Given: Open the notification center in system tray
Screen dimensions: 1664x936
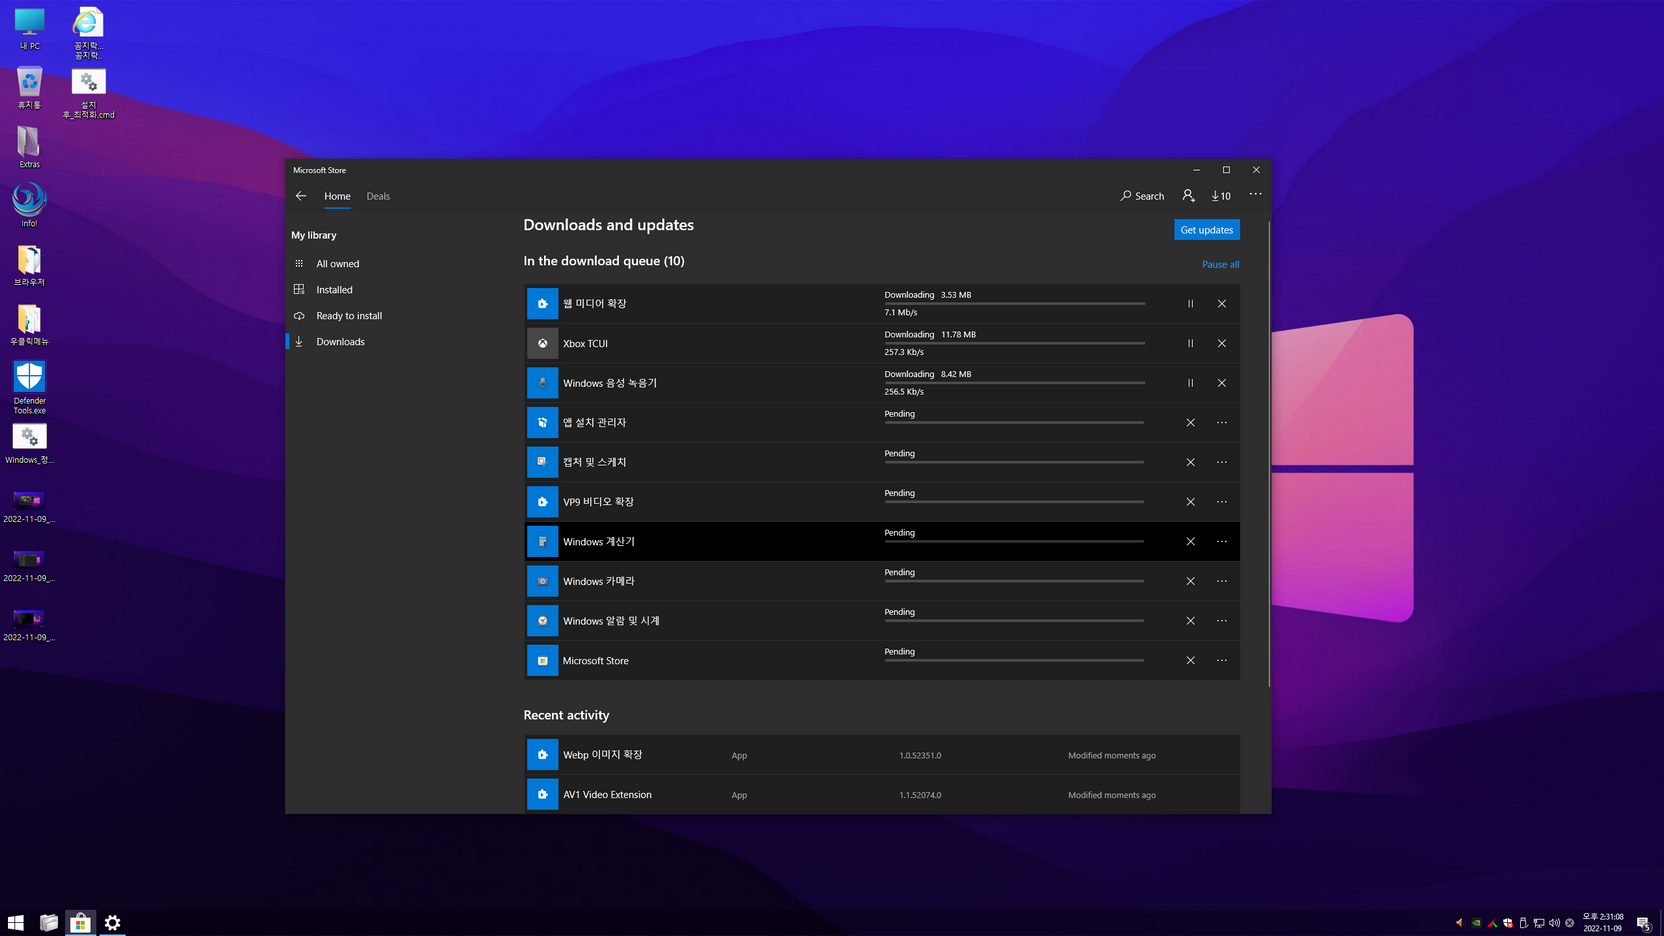Looking at the screenshot, I should [1643, 923].
